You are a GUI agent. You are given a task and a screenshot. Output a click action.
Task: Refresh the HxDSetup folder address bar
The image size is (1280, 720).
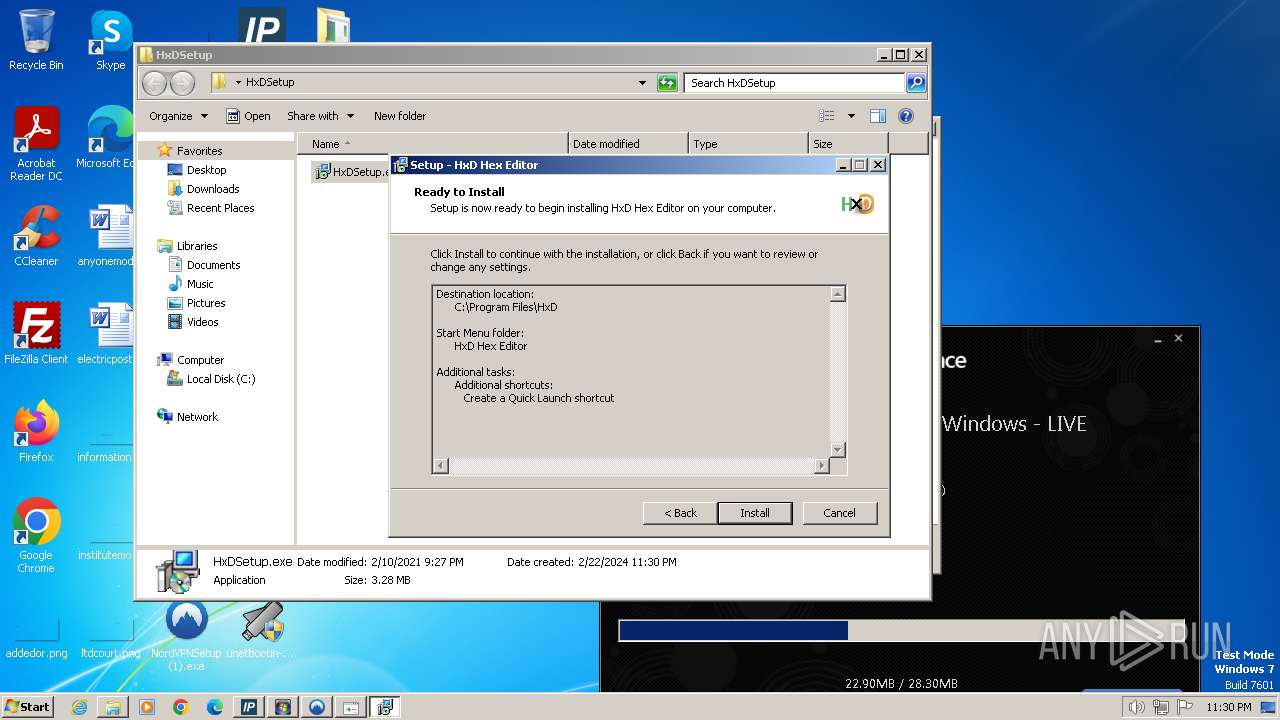667,83
